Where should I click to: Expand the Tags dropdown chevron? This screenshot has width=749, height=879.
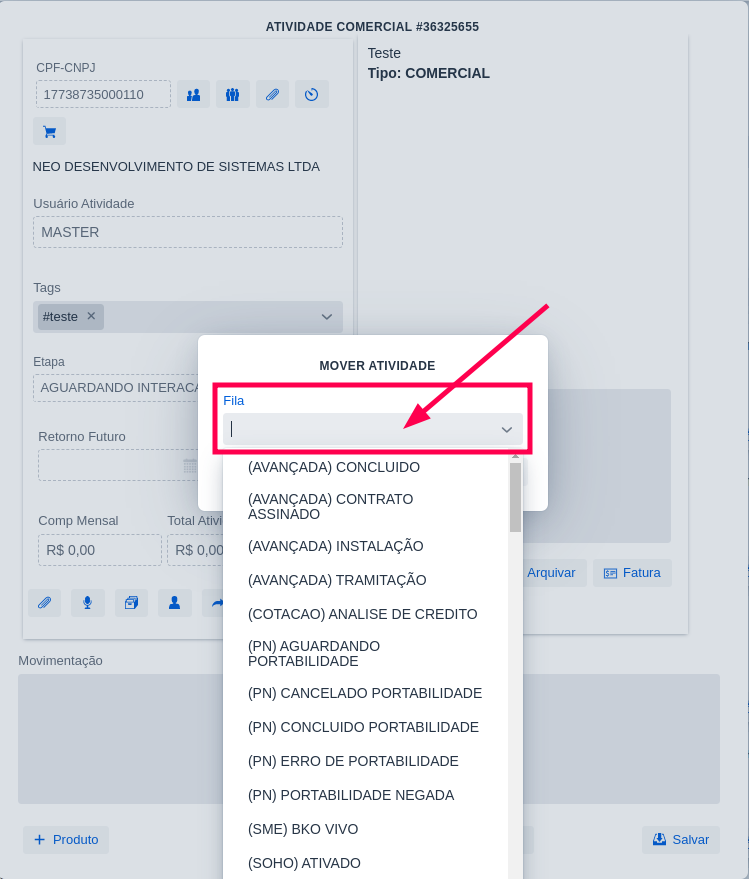coord(326,317)
